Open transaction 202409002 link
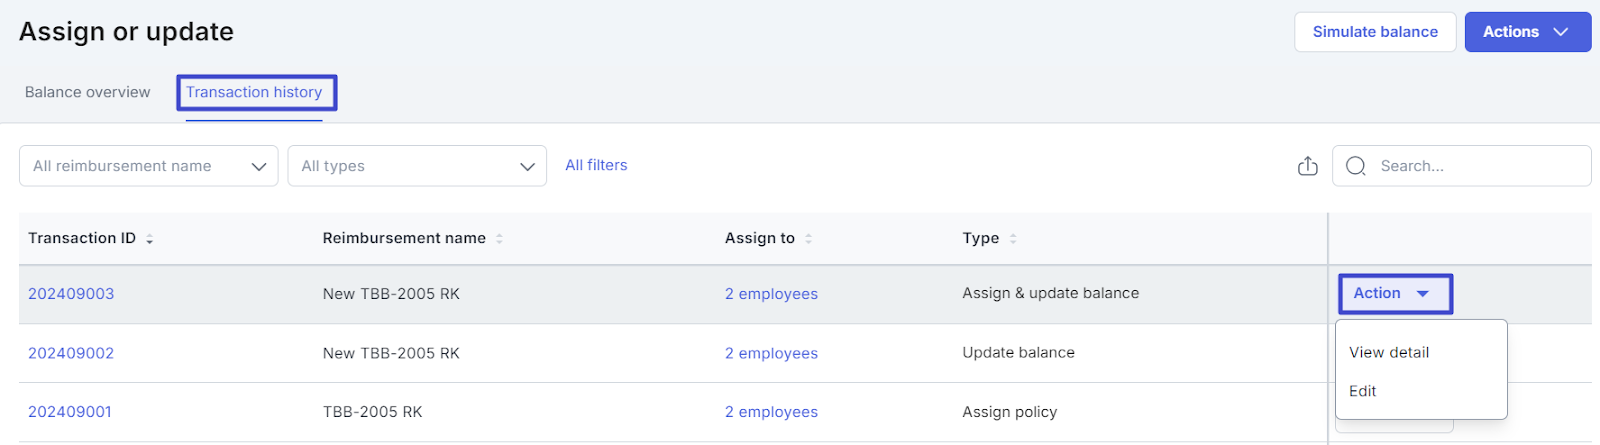Viewport: 1600px width, 445px height. 71,353
